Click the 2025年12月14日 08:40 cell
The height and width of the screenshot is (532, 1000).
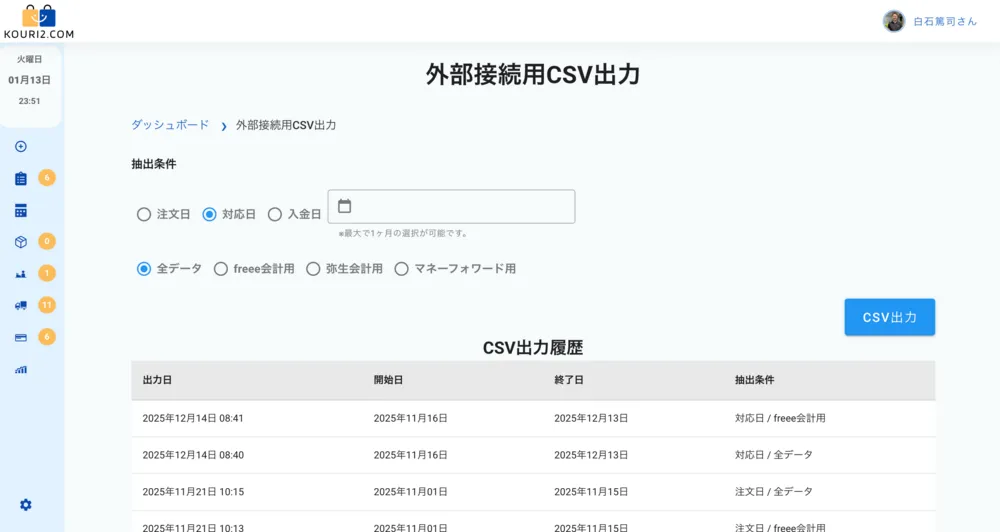pyautogui.click(x=193, y=455)
